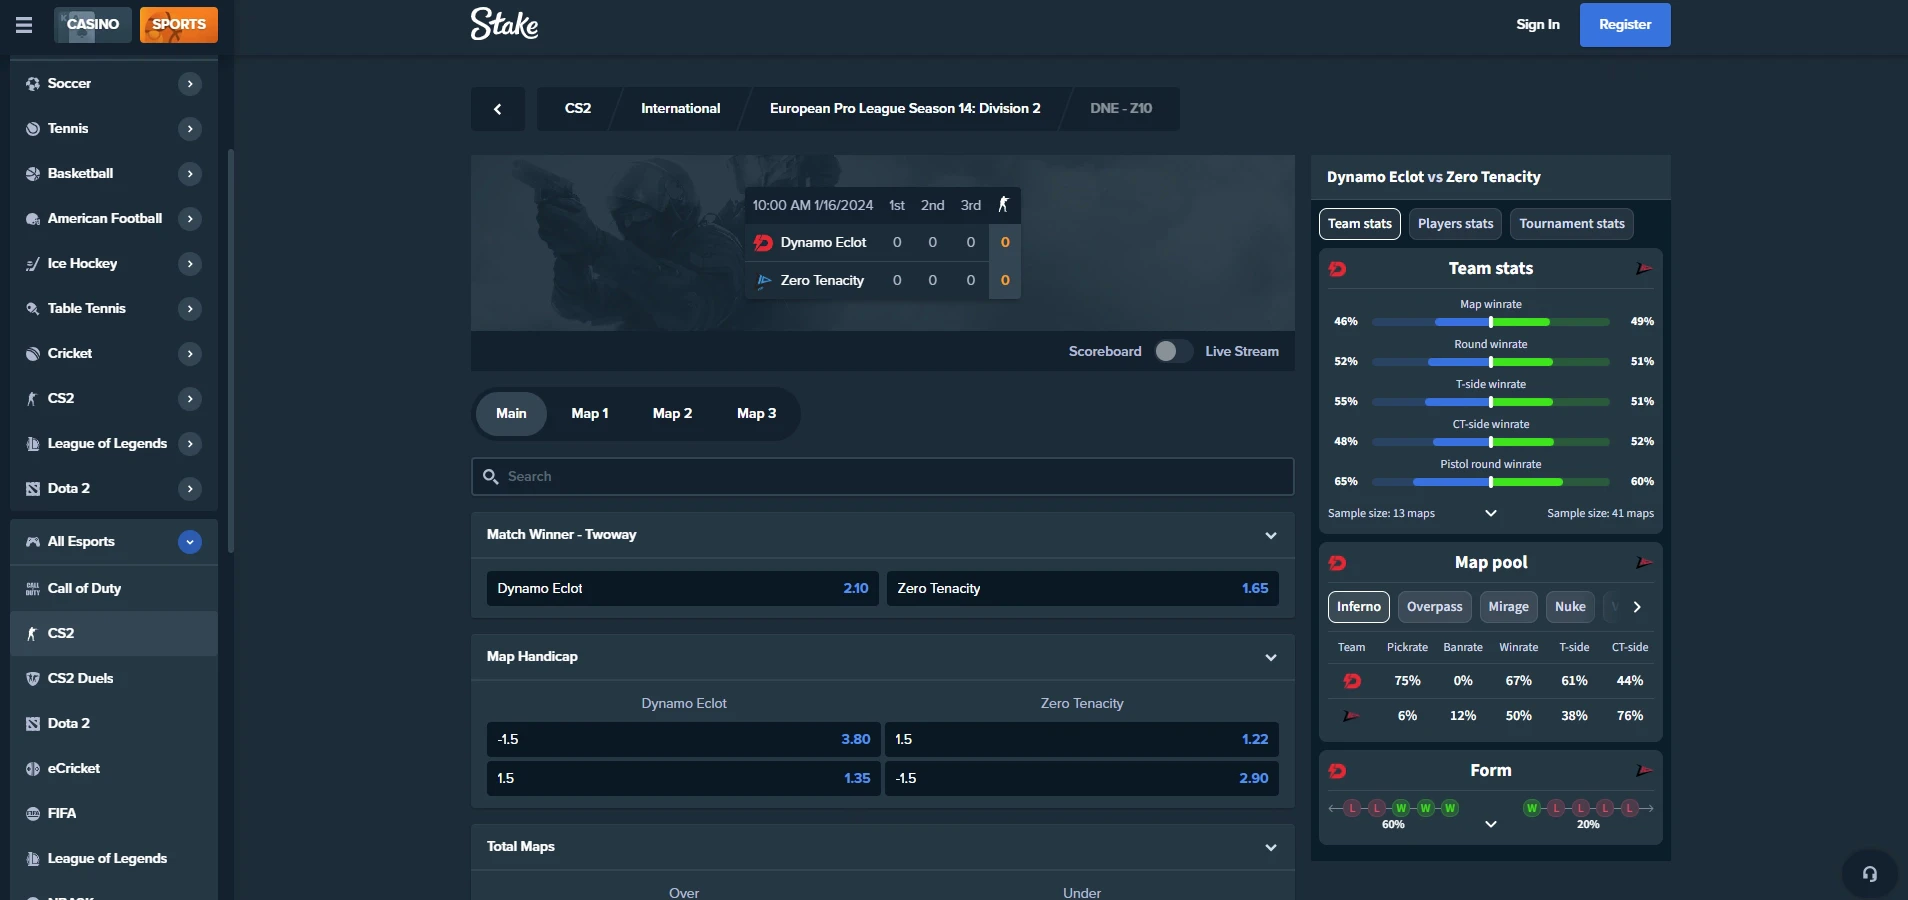The image size is (1908, 900).
Task: Click Zero Tenacity logo in Form header
Action: point(1644,771)
